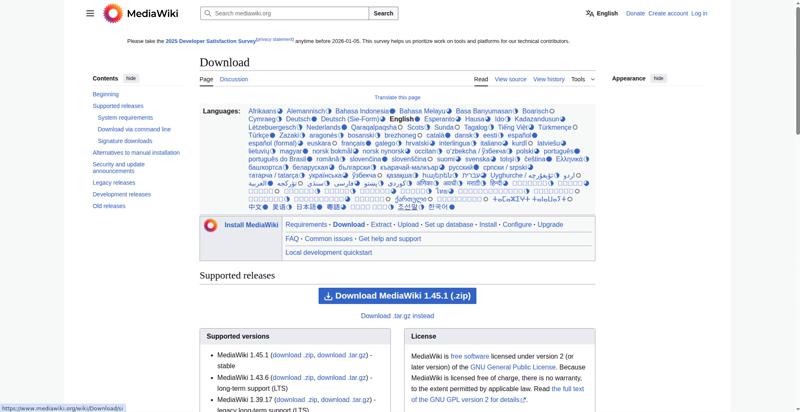Switch to the Discussion tab
Screen dimensions: 800x412
(234, 79)
